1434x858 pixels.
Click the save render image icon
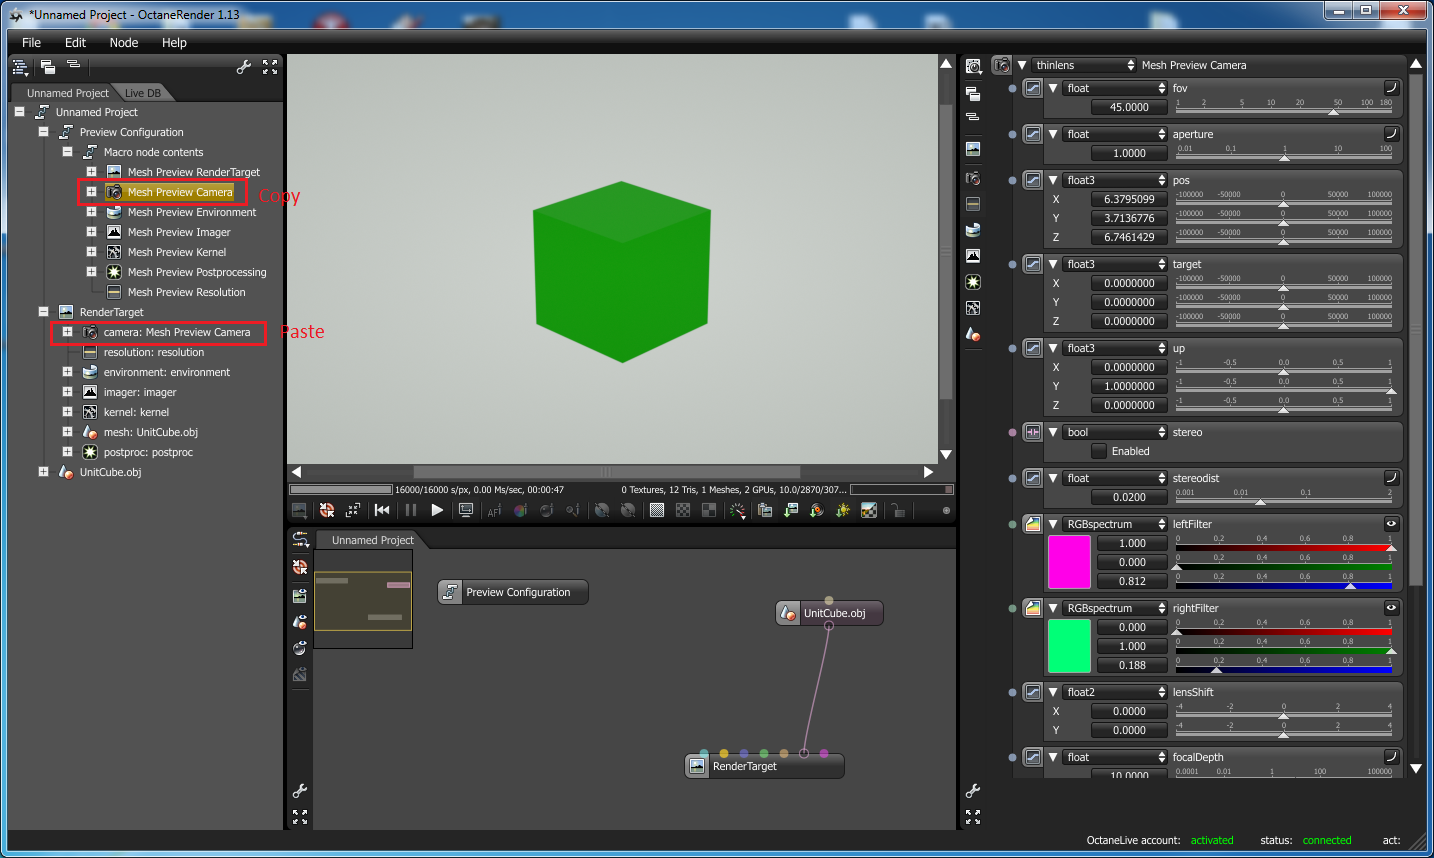coord(791,510)
